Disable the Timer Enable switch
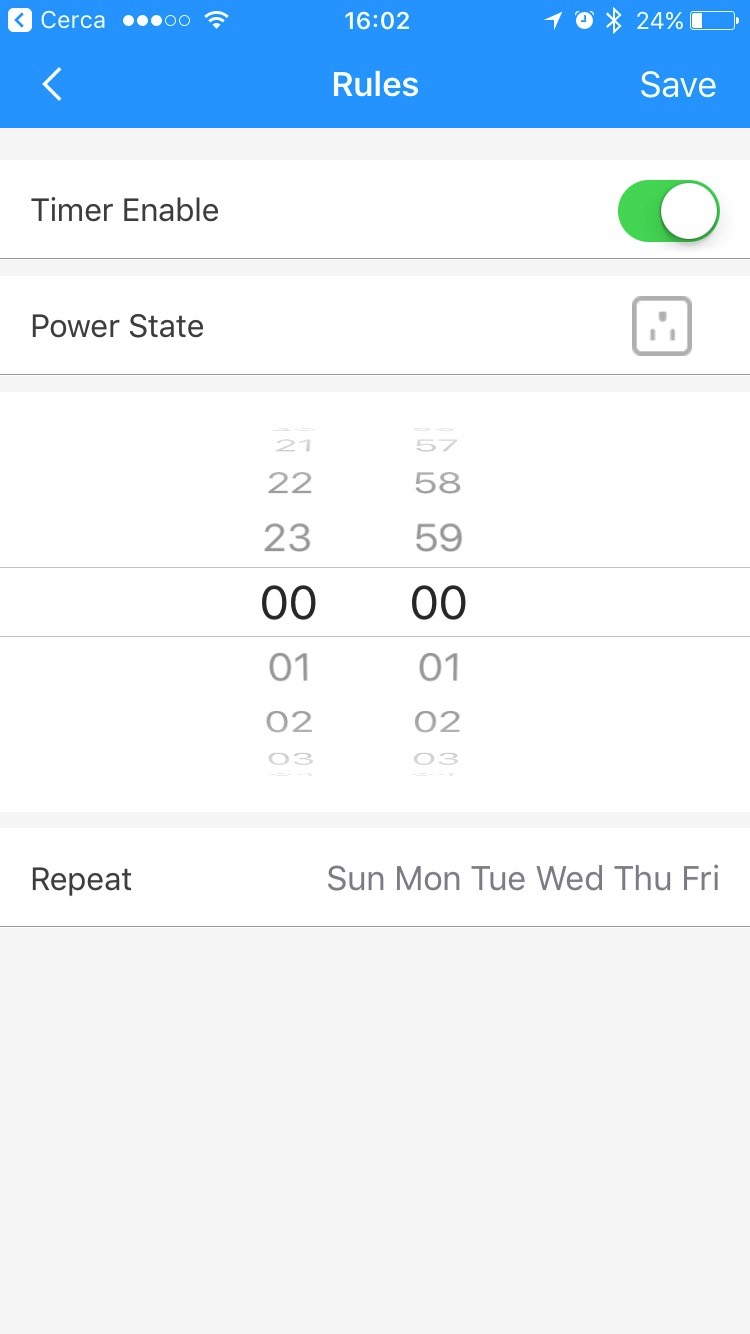Viewport: 750px width, 1334px height. pos(668,211)
